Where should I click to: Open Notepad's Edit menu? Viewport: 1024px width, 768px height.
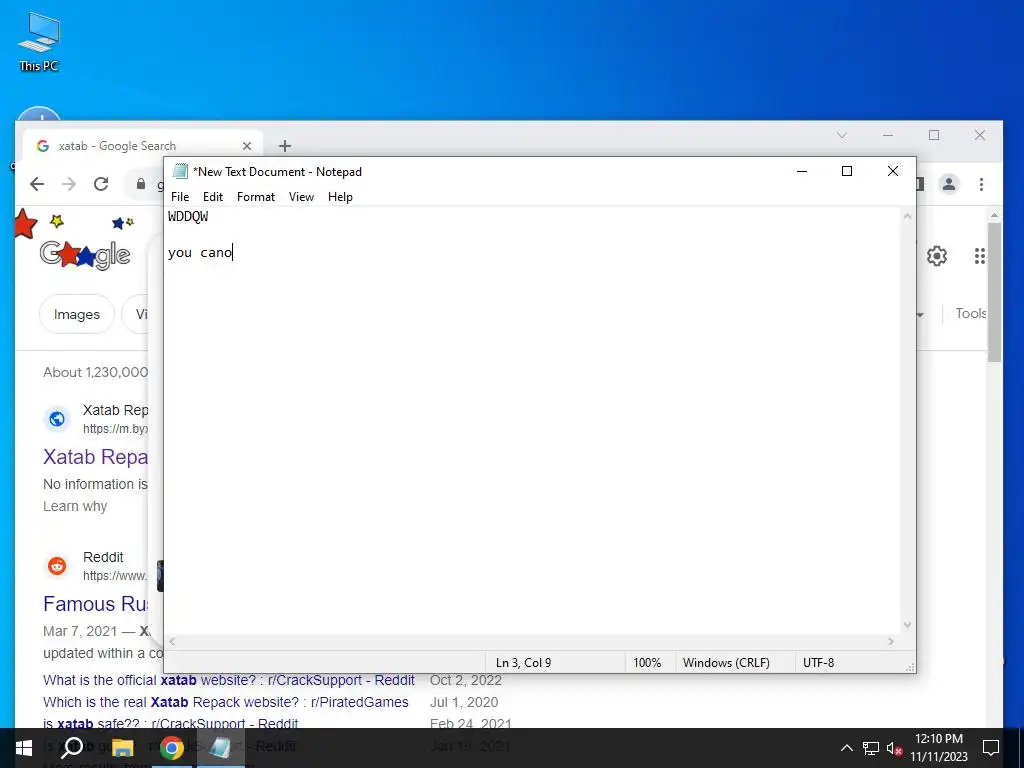point(213,197)
